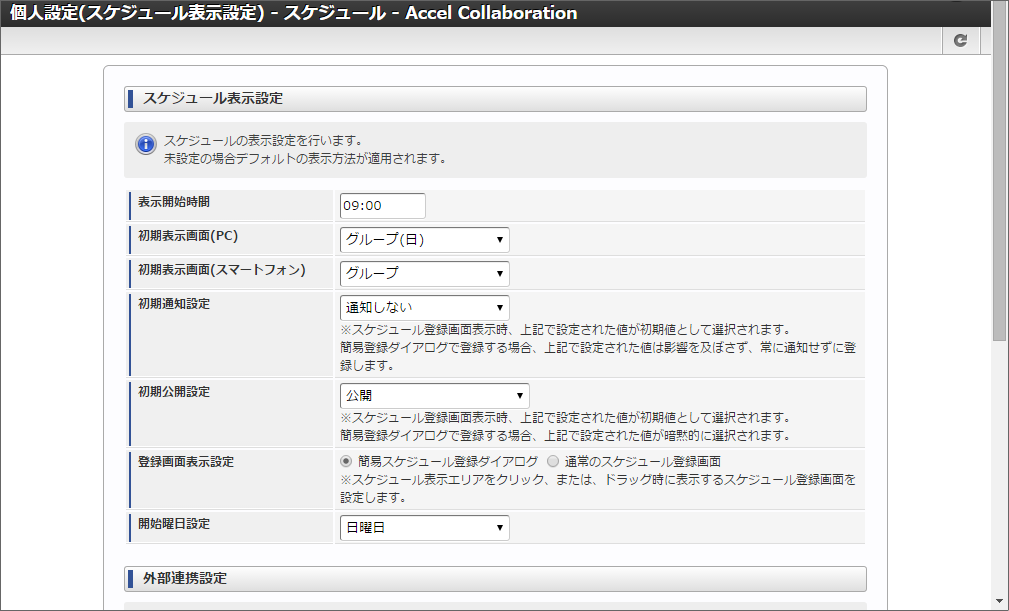Select the 簡易スケジュール登録ダイアログ radio button
Screen dimensions: 1009x611
pos(346,461)
